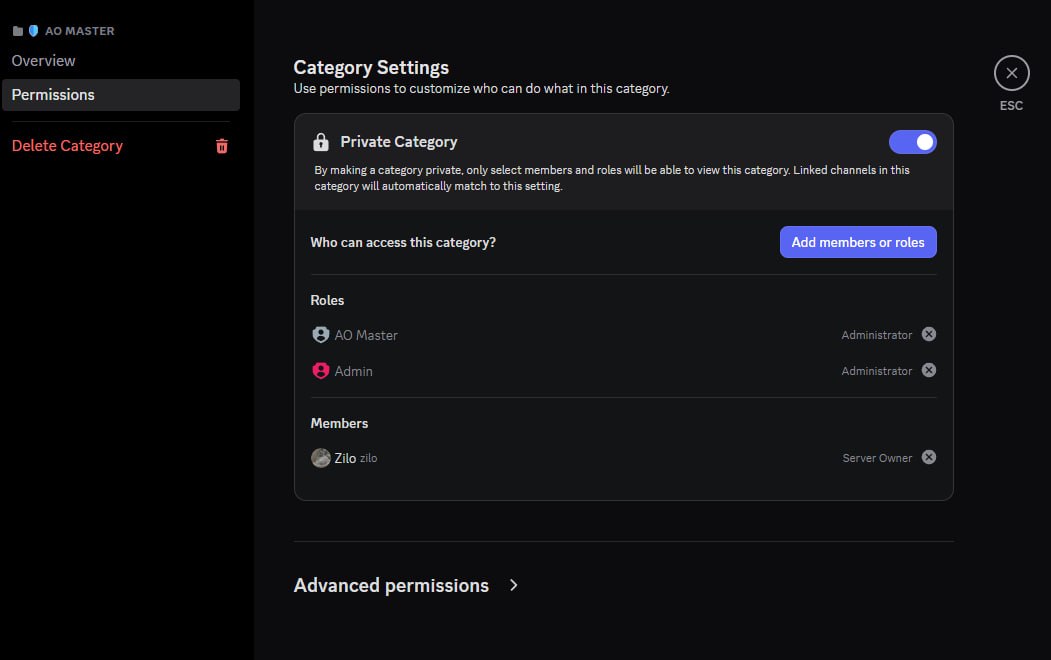Click Zilo's avatar picture
1051x660 pixels.
[x=320, y=458]
